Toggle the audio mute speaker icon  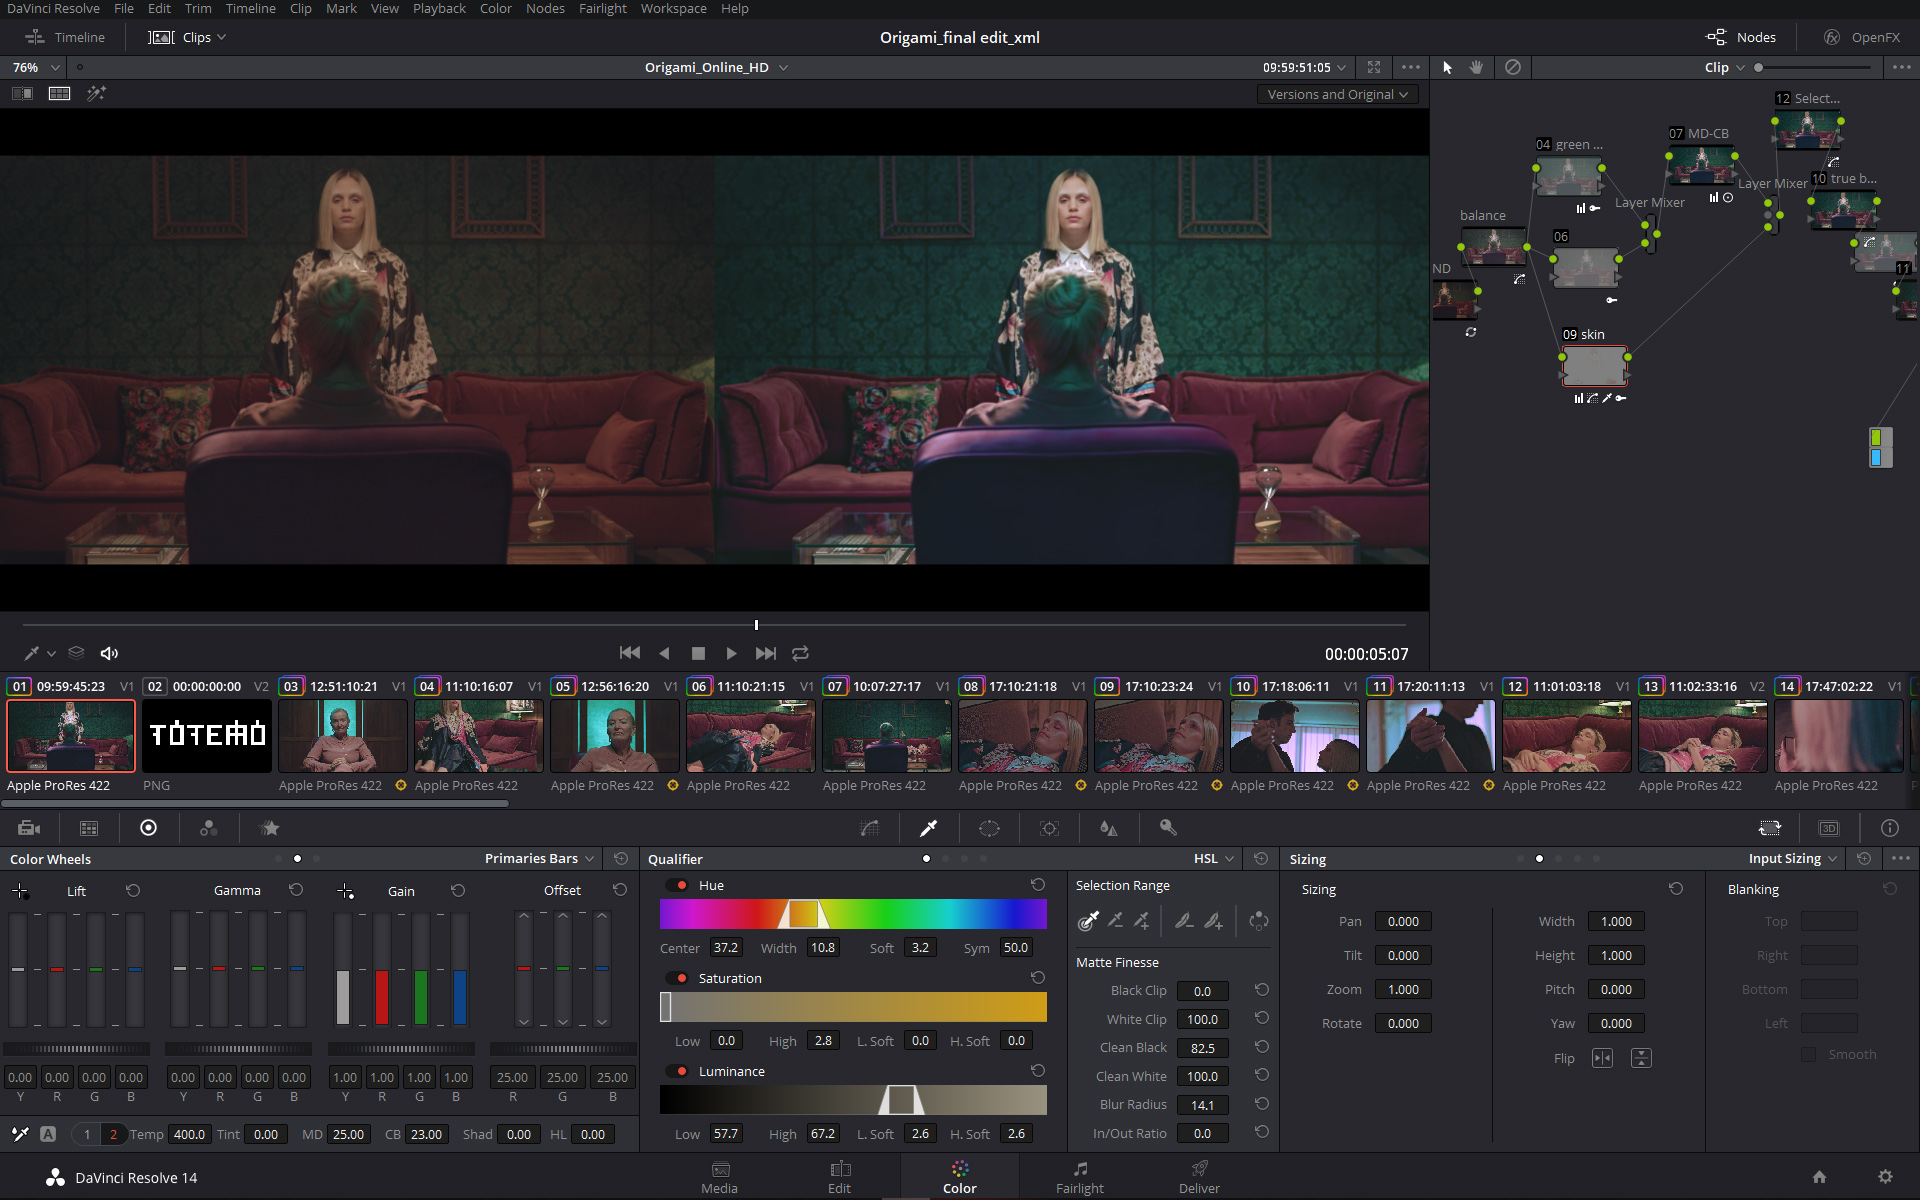(109, 653)
